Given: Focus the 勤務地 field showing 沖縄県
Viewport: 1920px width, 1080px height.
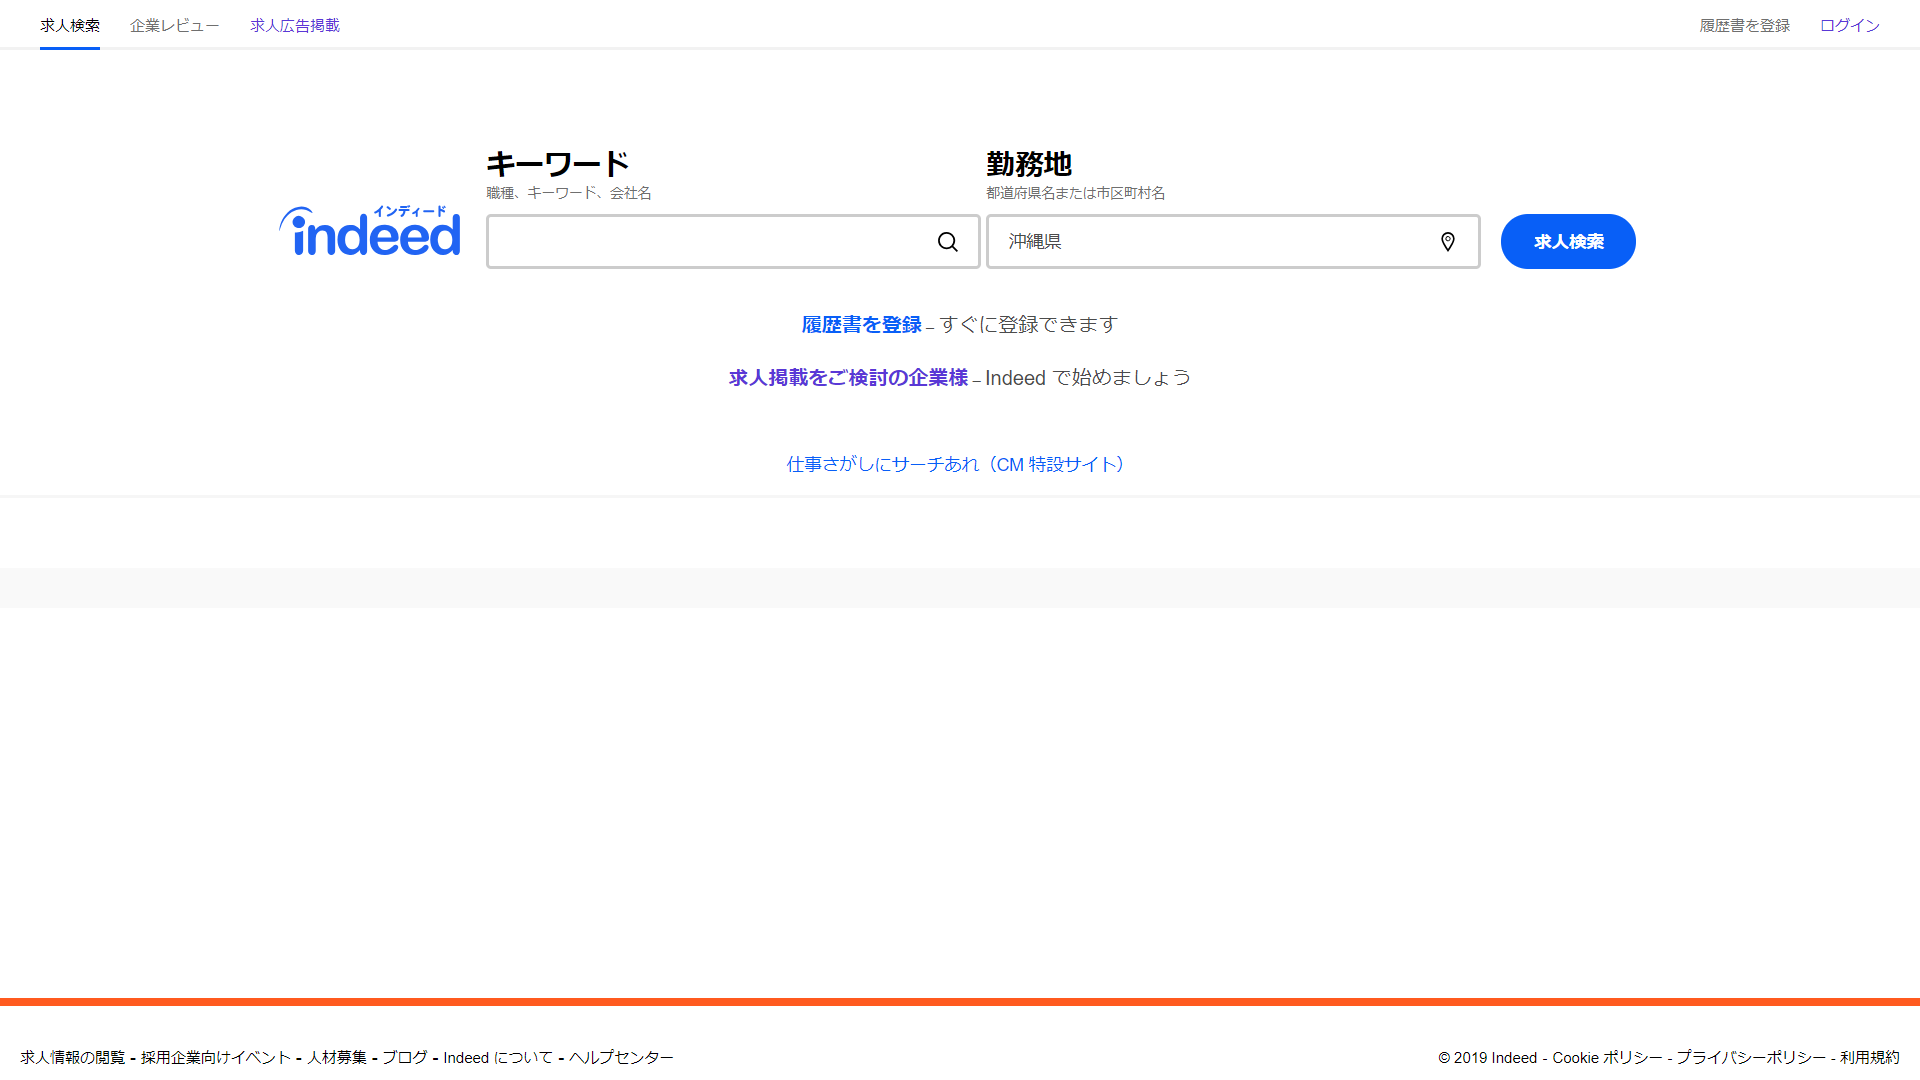Looking at the screenshot, I should [x=1233, y=241].
